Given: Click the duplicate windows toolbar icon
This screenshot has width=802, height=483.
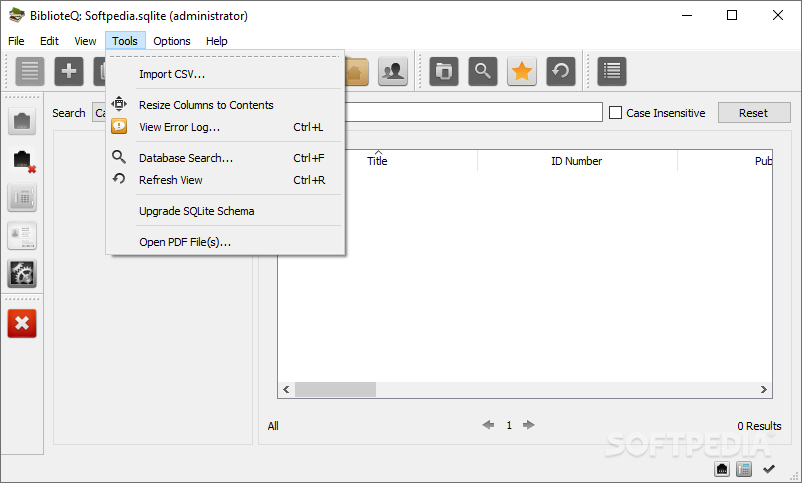Looking at the screenshot, I should click(443, 71).
